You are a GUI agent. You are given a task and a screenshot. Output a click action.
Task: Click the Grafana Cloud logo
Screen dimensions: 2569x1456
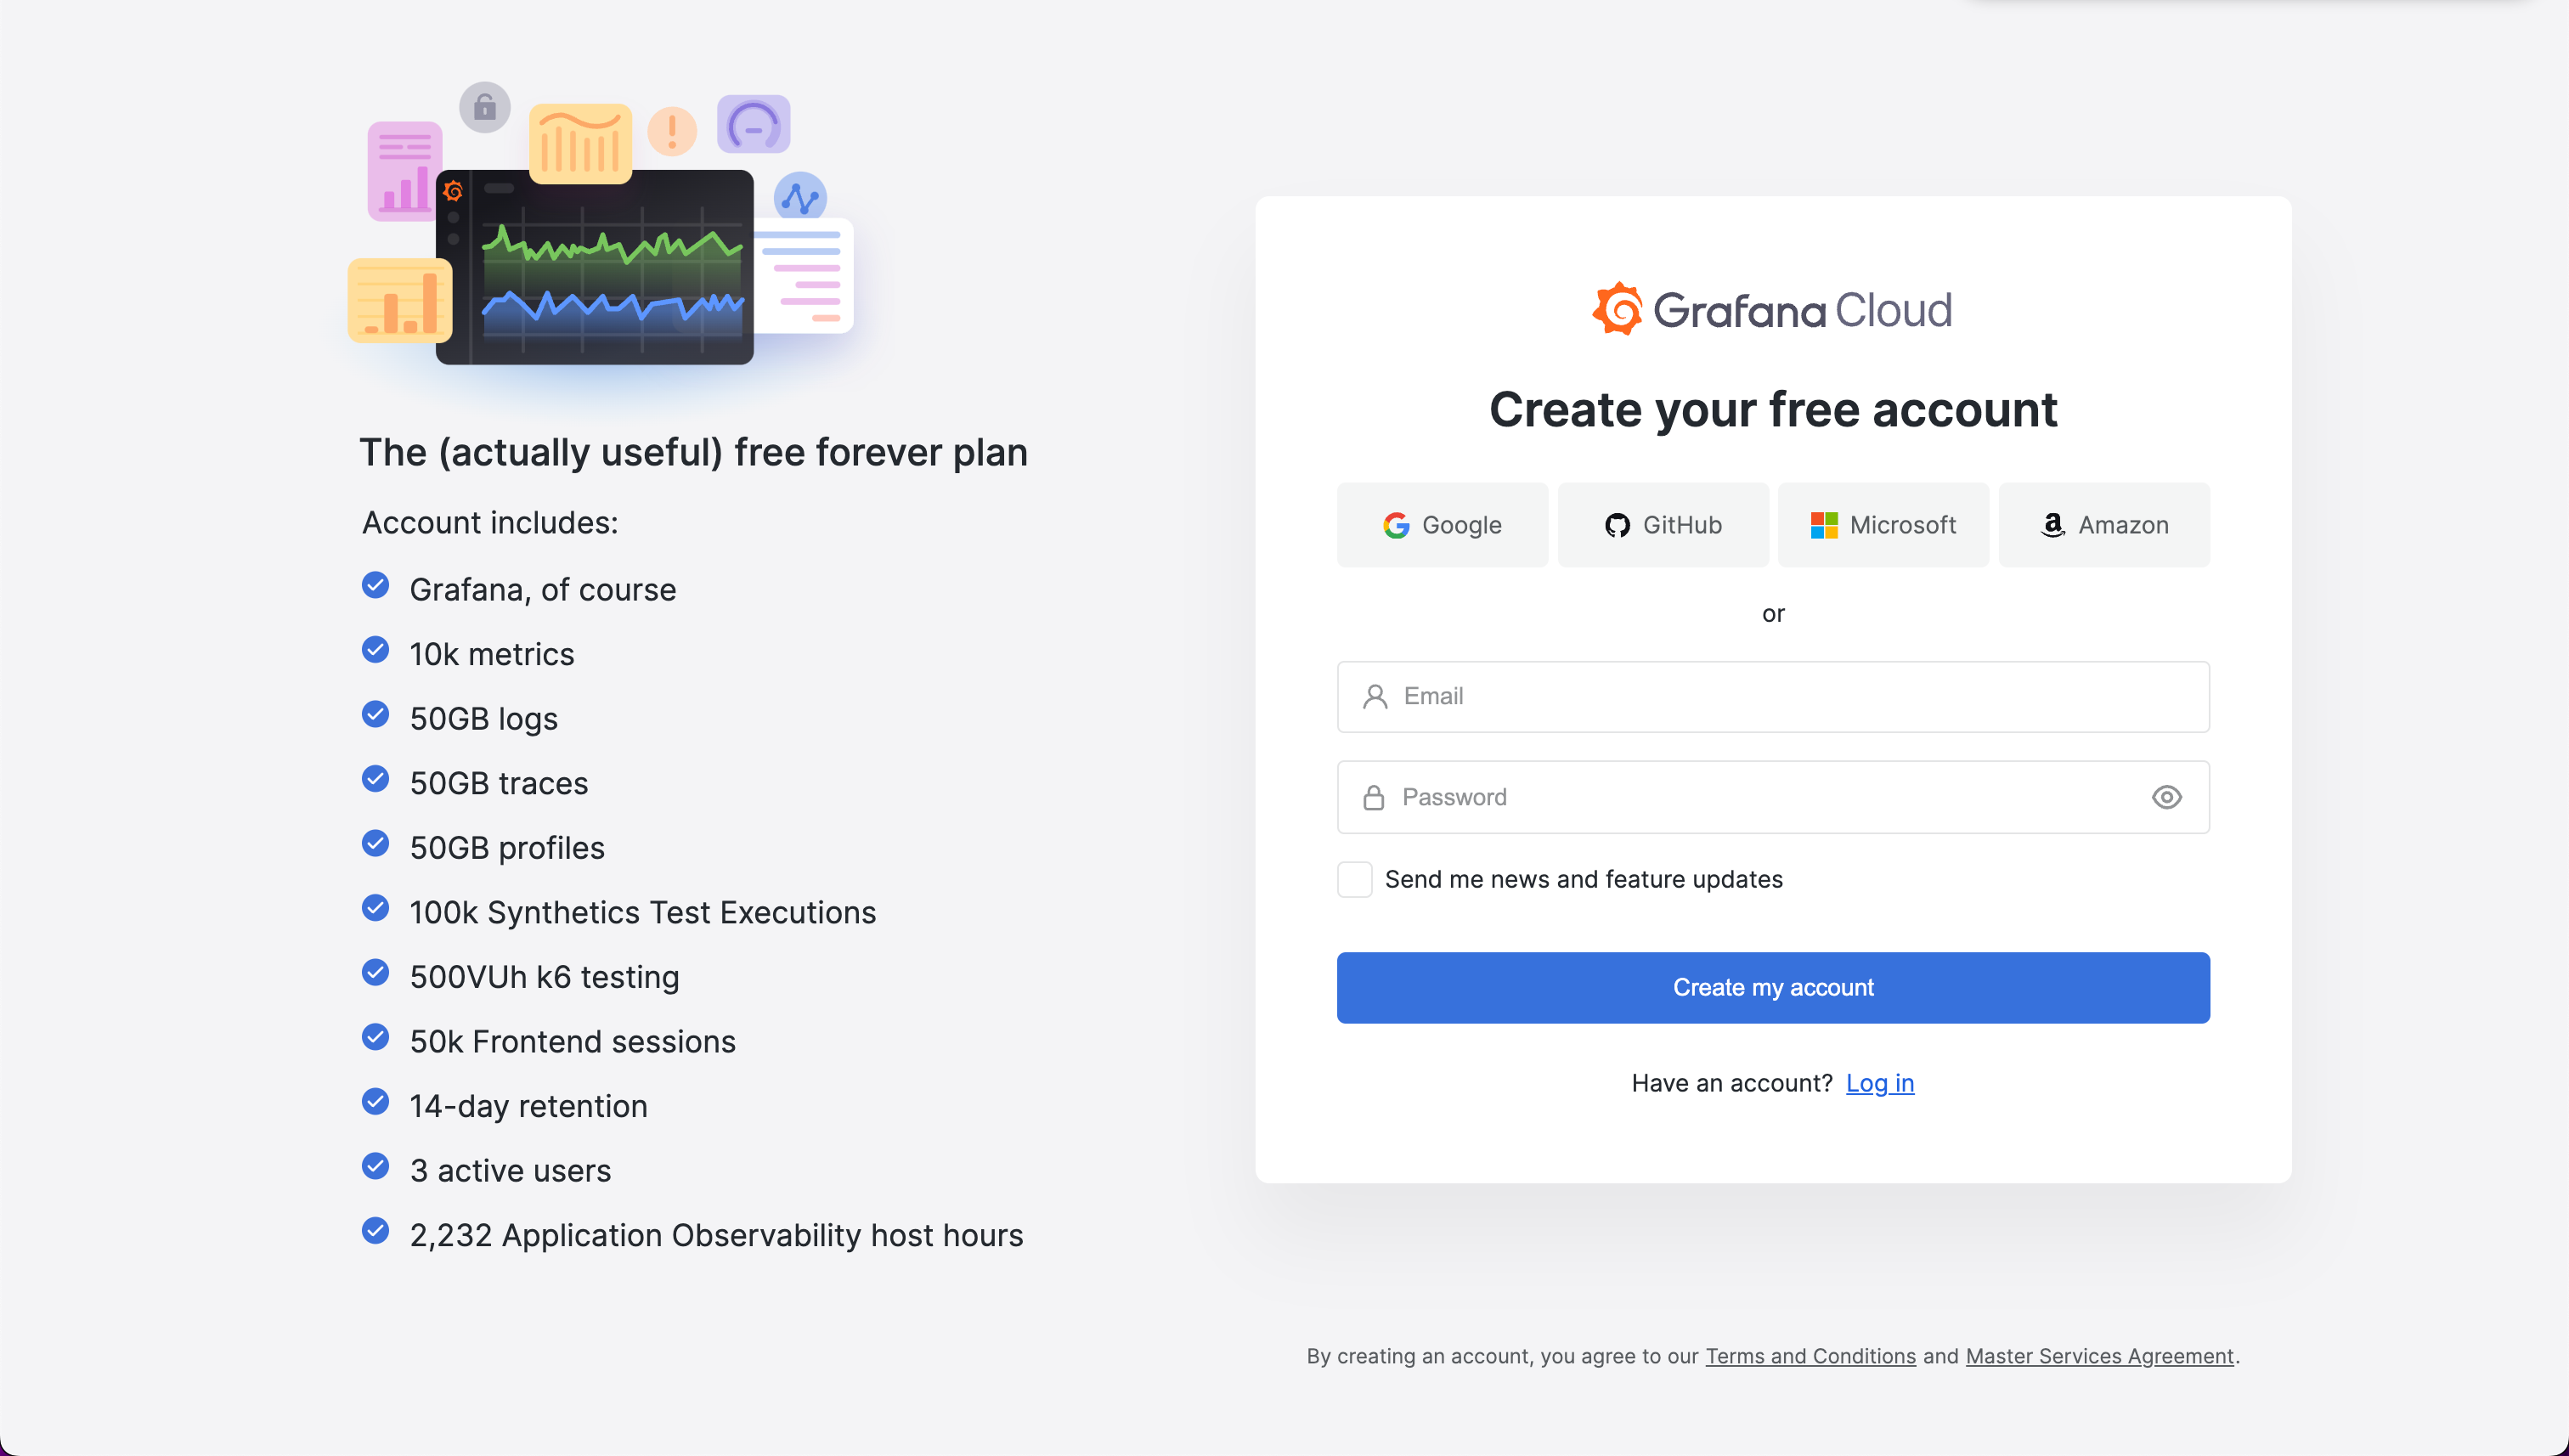pos(1772,308)
